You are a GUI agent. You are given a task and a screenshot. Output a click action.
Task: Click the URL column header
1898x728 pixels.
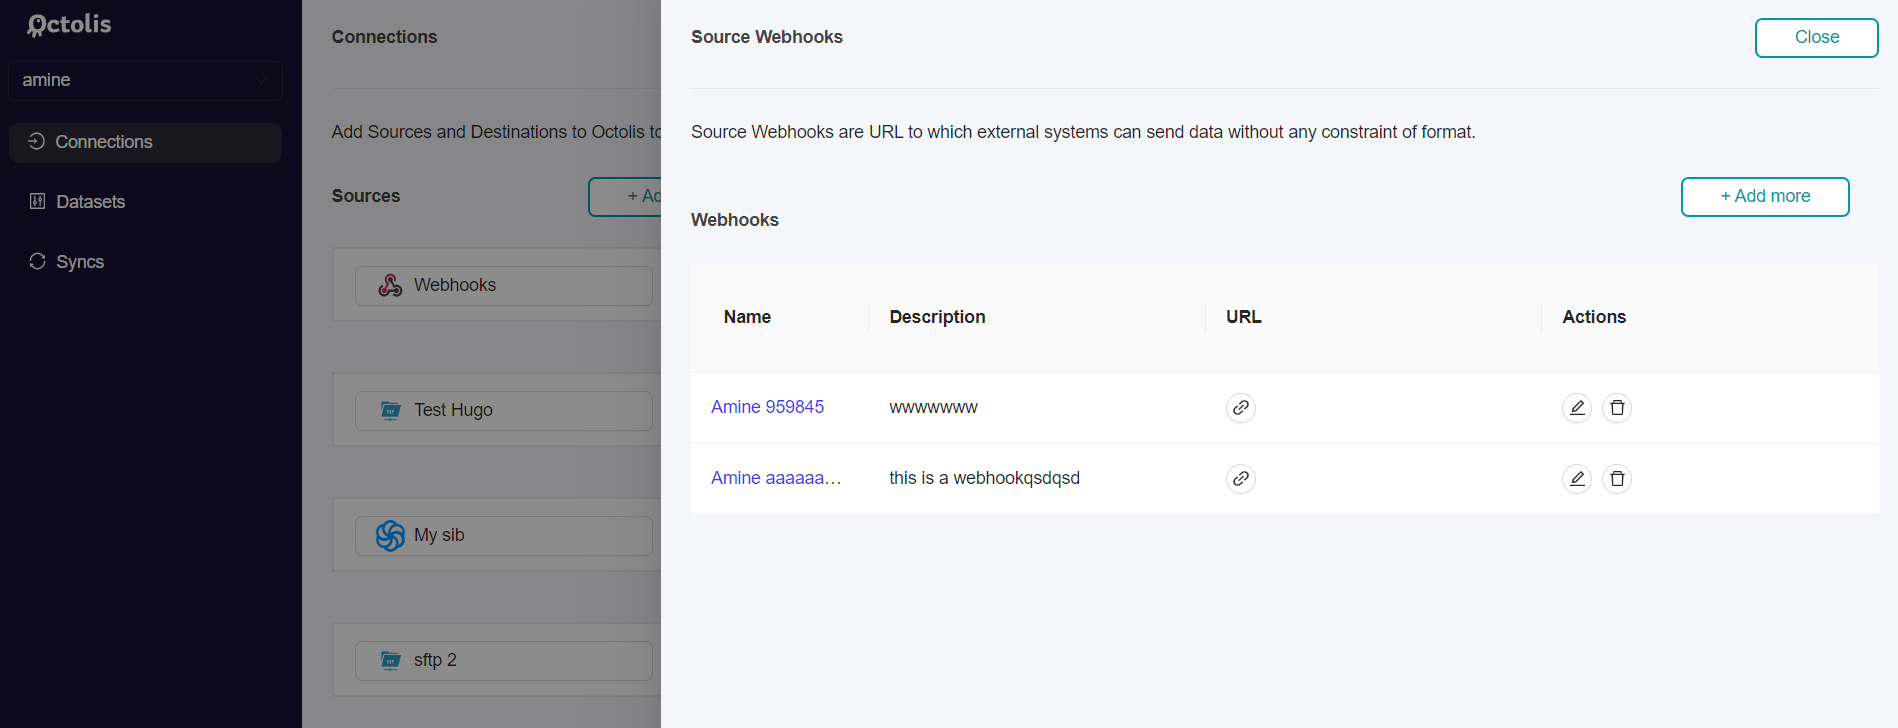(1243, 317)
